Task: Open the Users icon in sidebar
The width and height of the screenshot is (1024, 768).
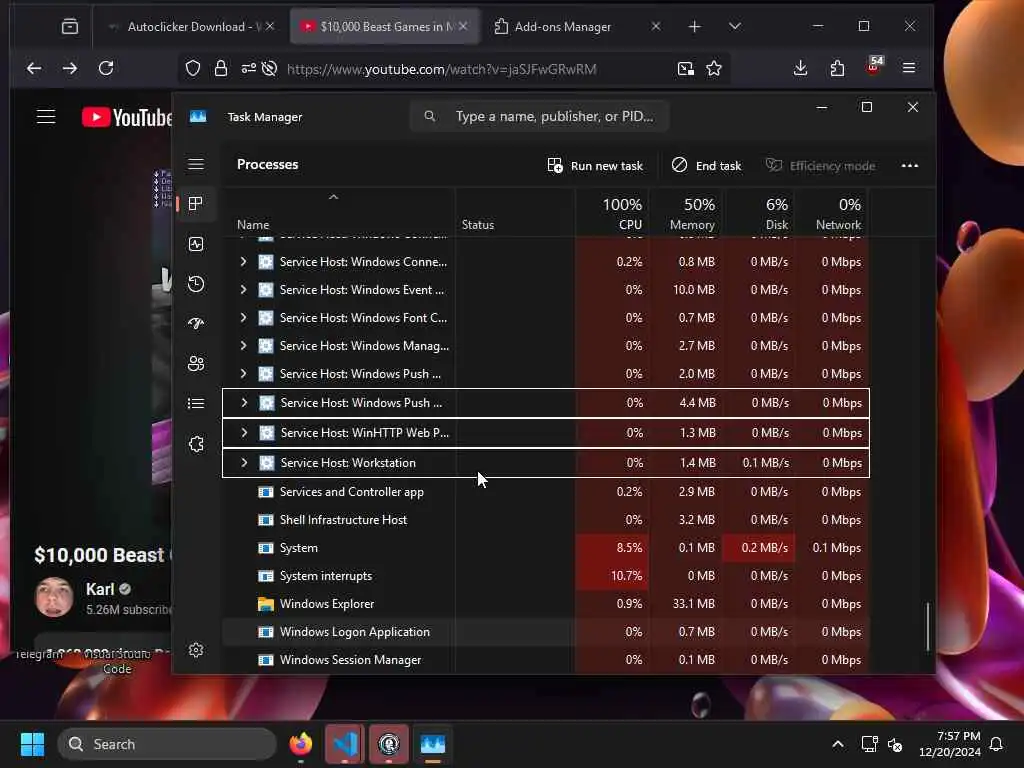Action: click(x=196, y=364)
